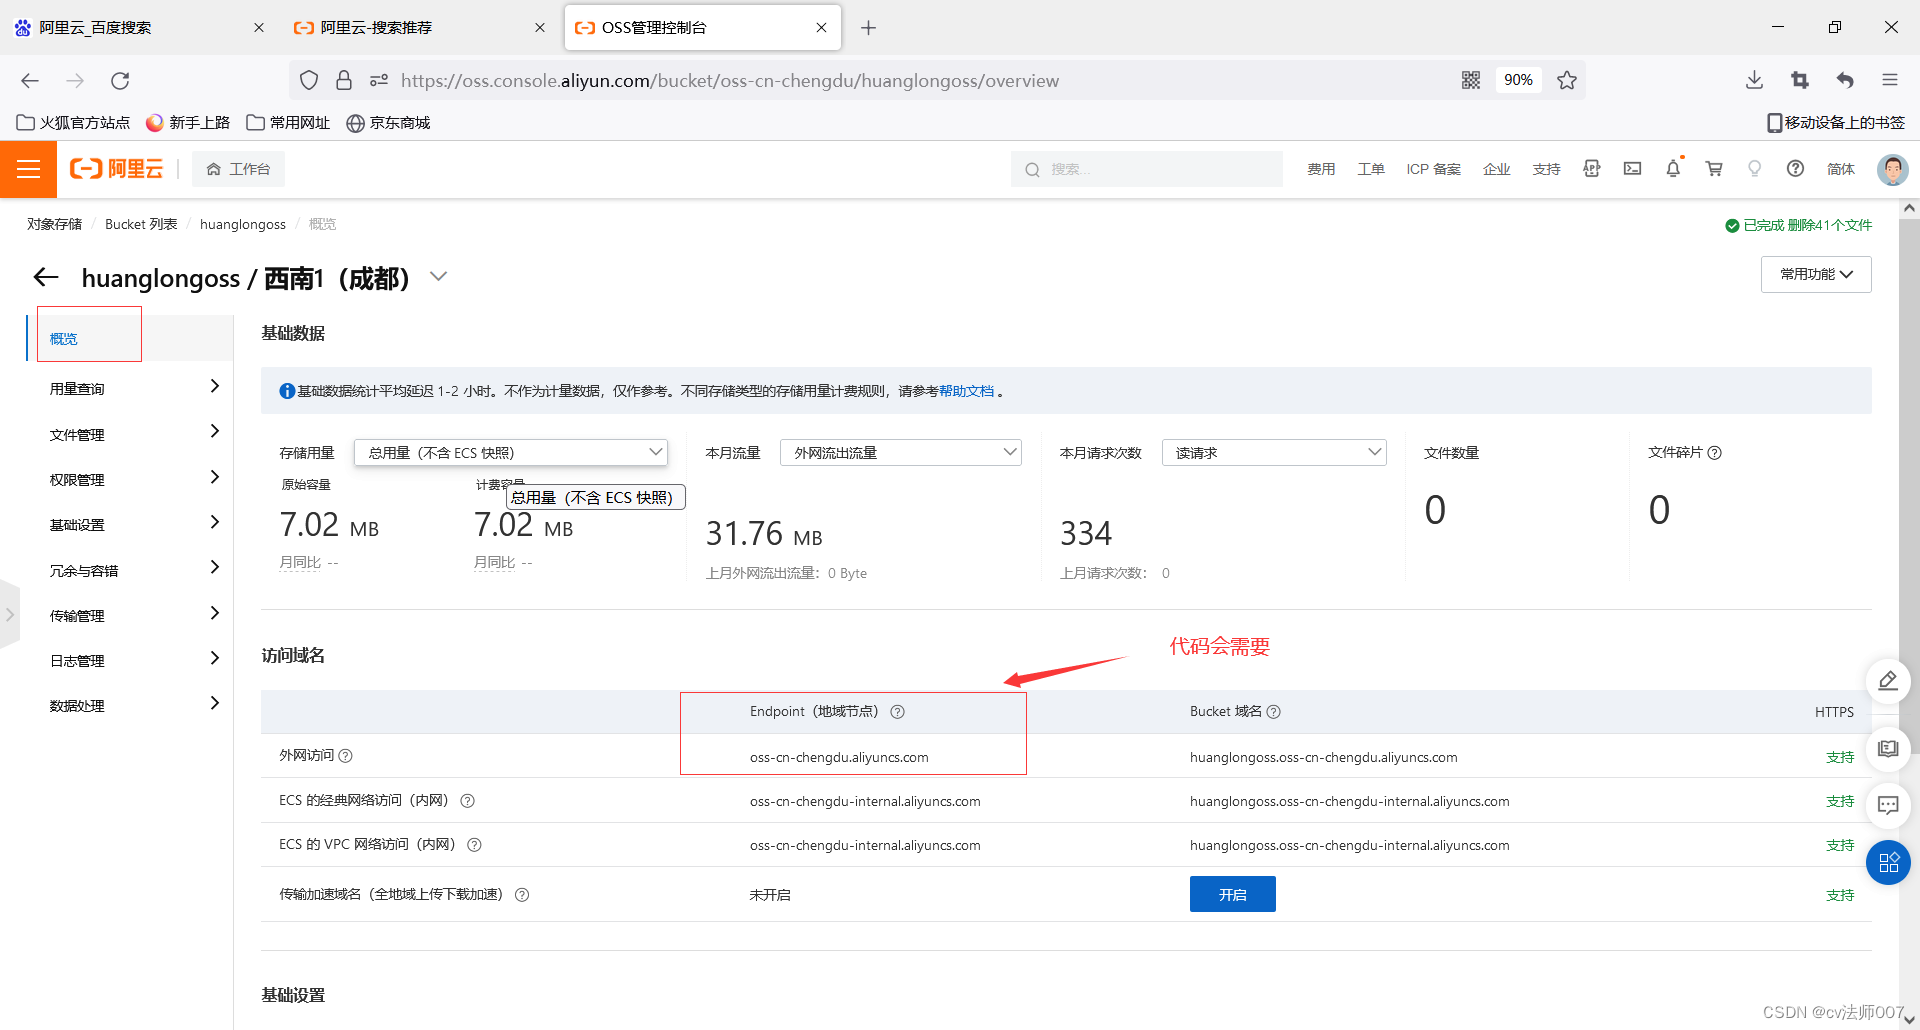Open the shopping cart icon

1714,169
